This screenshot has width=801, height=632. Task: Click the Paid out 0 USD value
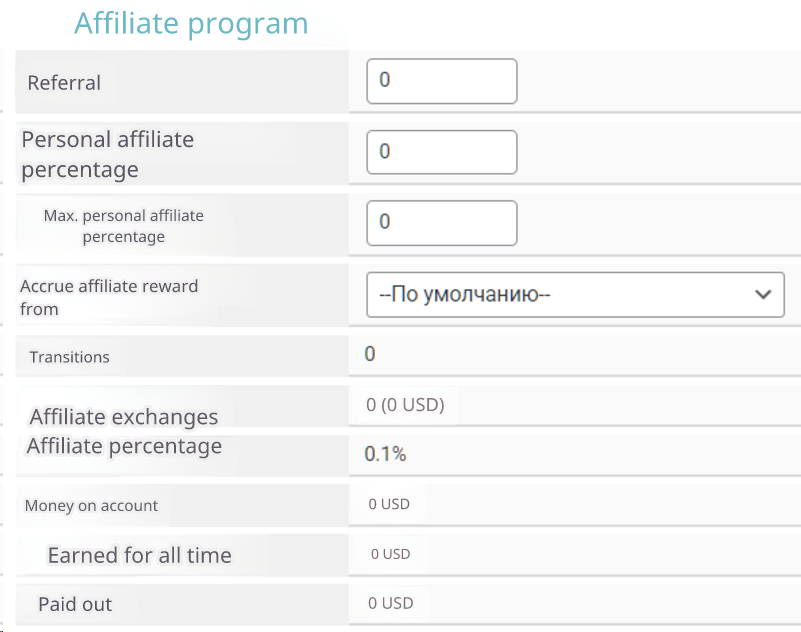[390, 603]
